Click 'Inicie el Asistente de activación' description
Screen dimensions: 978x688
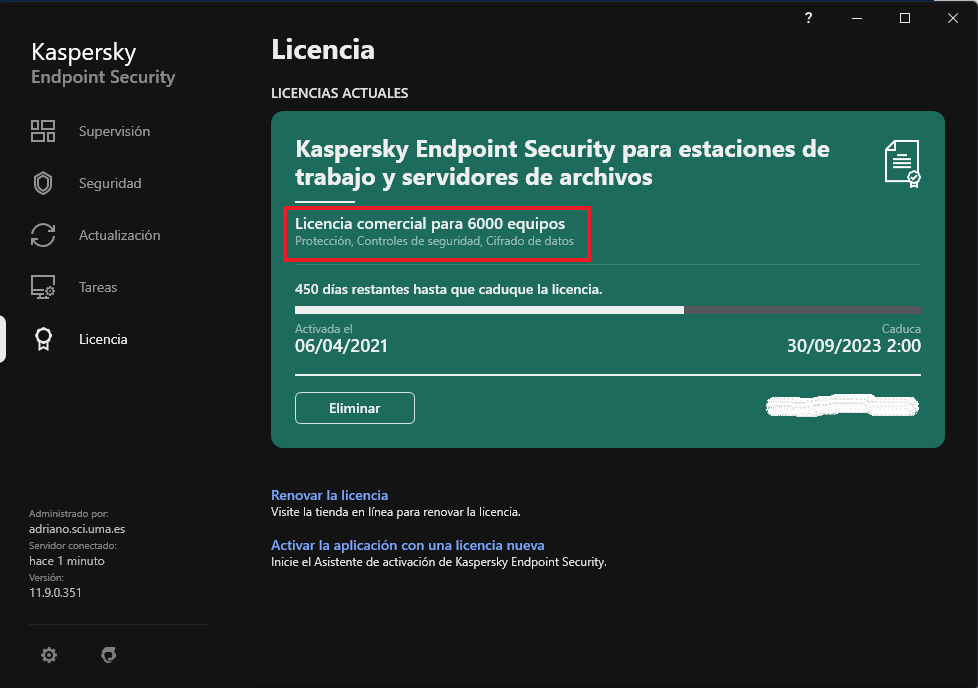click(438, 562)
